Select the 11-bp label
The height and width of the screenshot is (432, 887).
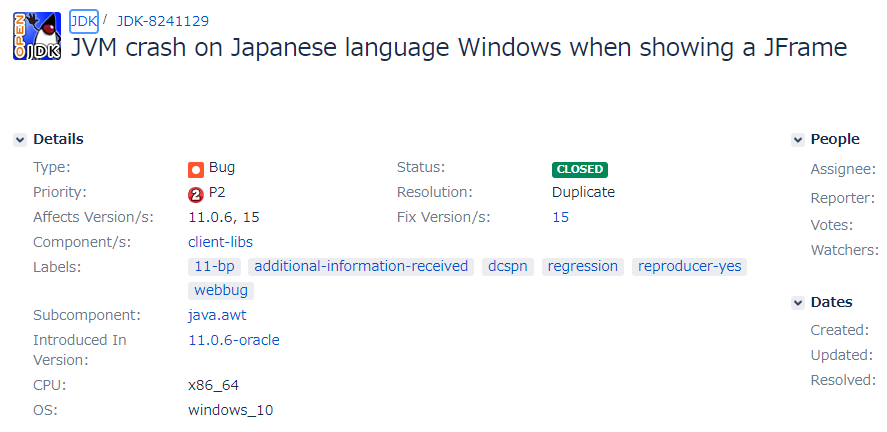click(214, 266)
